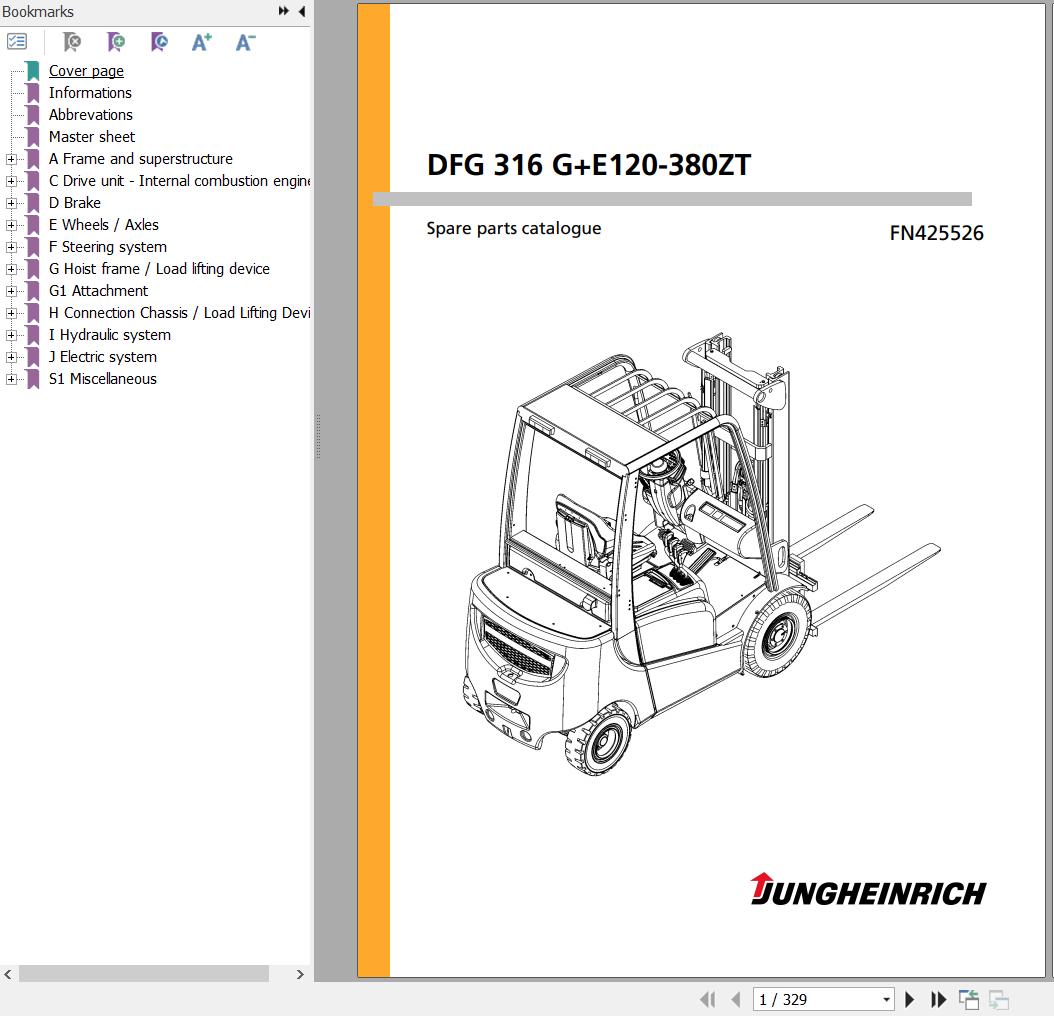
Task: Select G Hoist frame / Load lifting device
Action: 159,269
